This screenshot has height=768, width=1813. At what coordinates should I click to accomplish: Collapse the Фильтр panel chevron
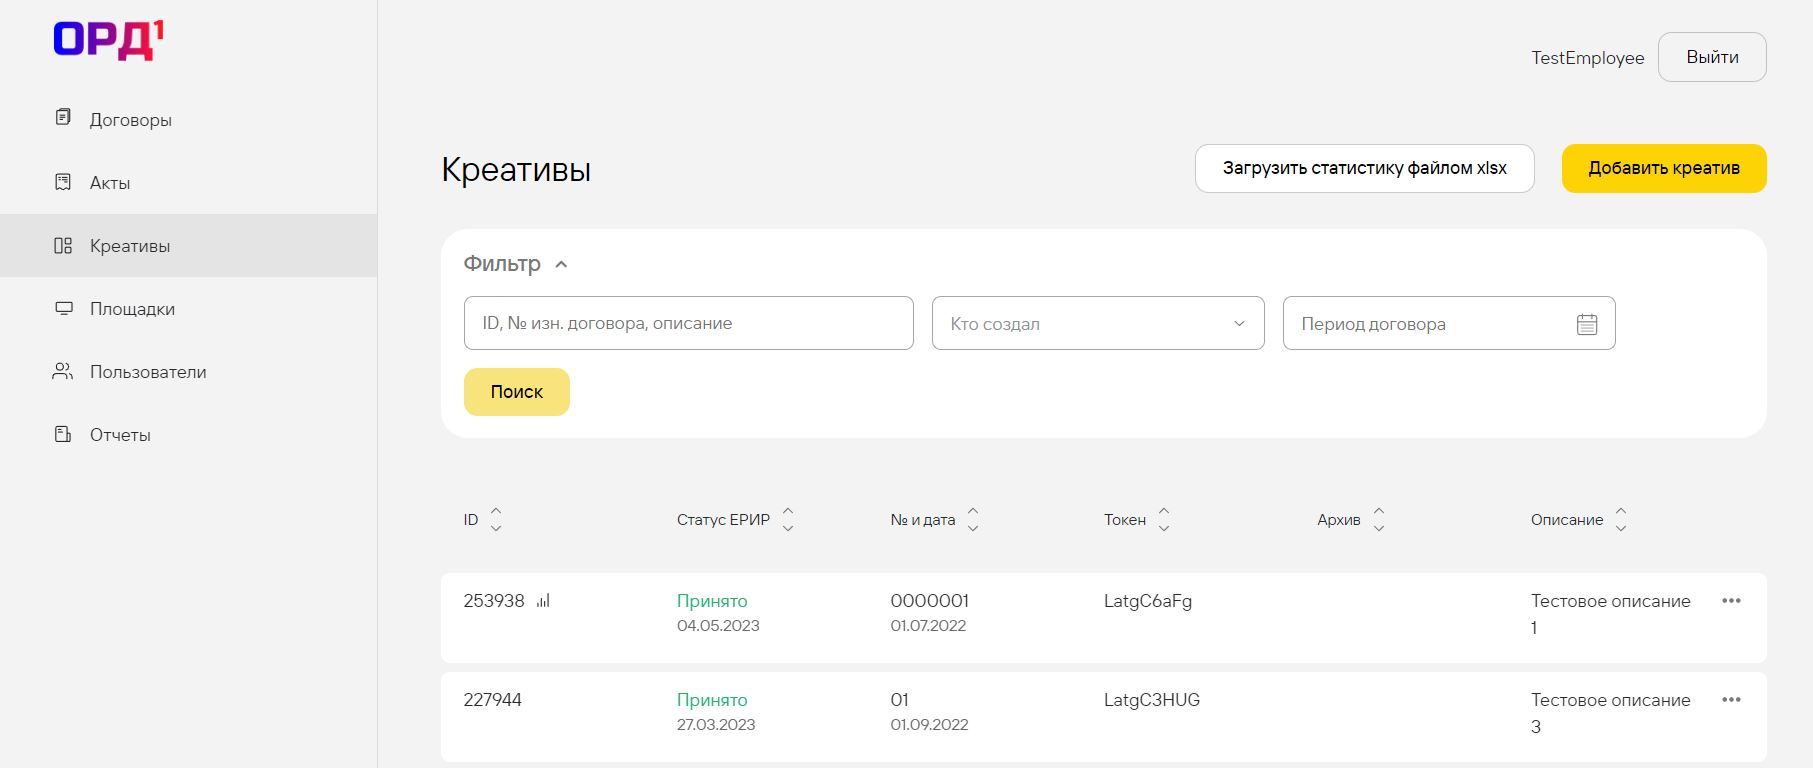(561, 264)
